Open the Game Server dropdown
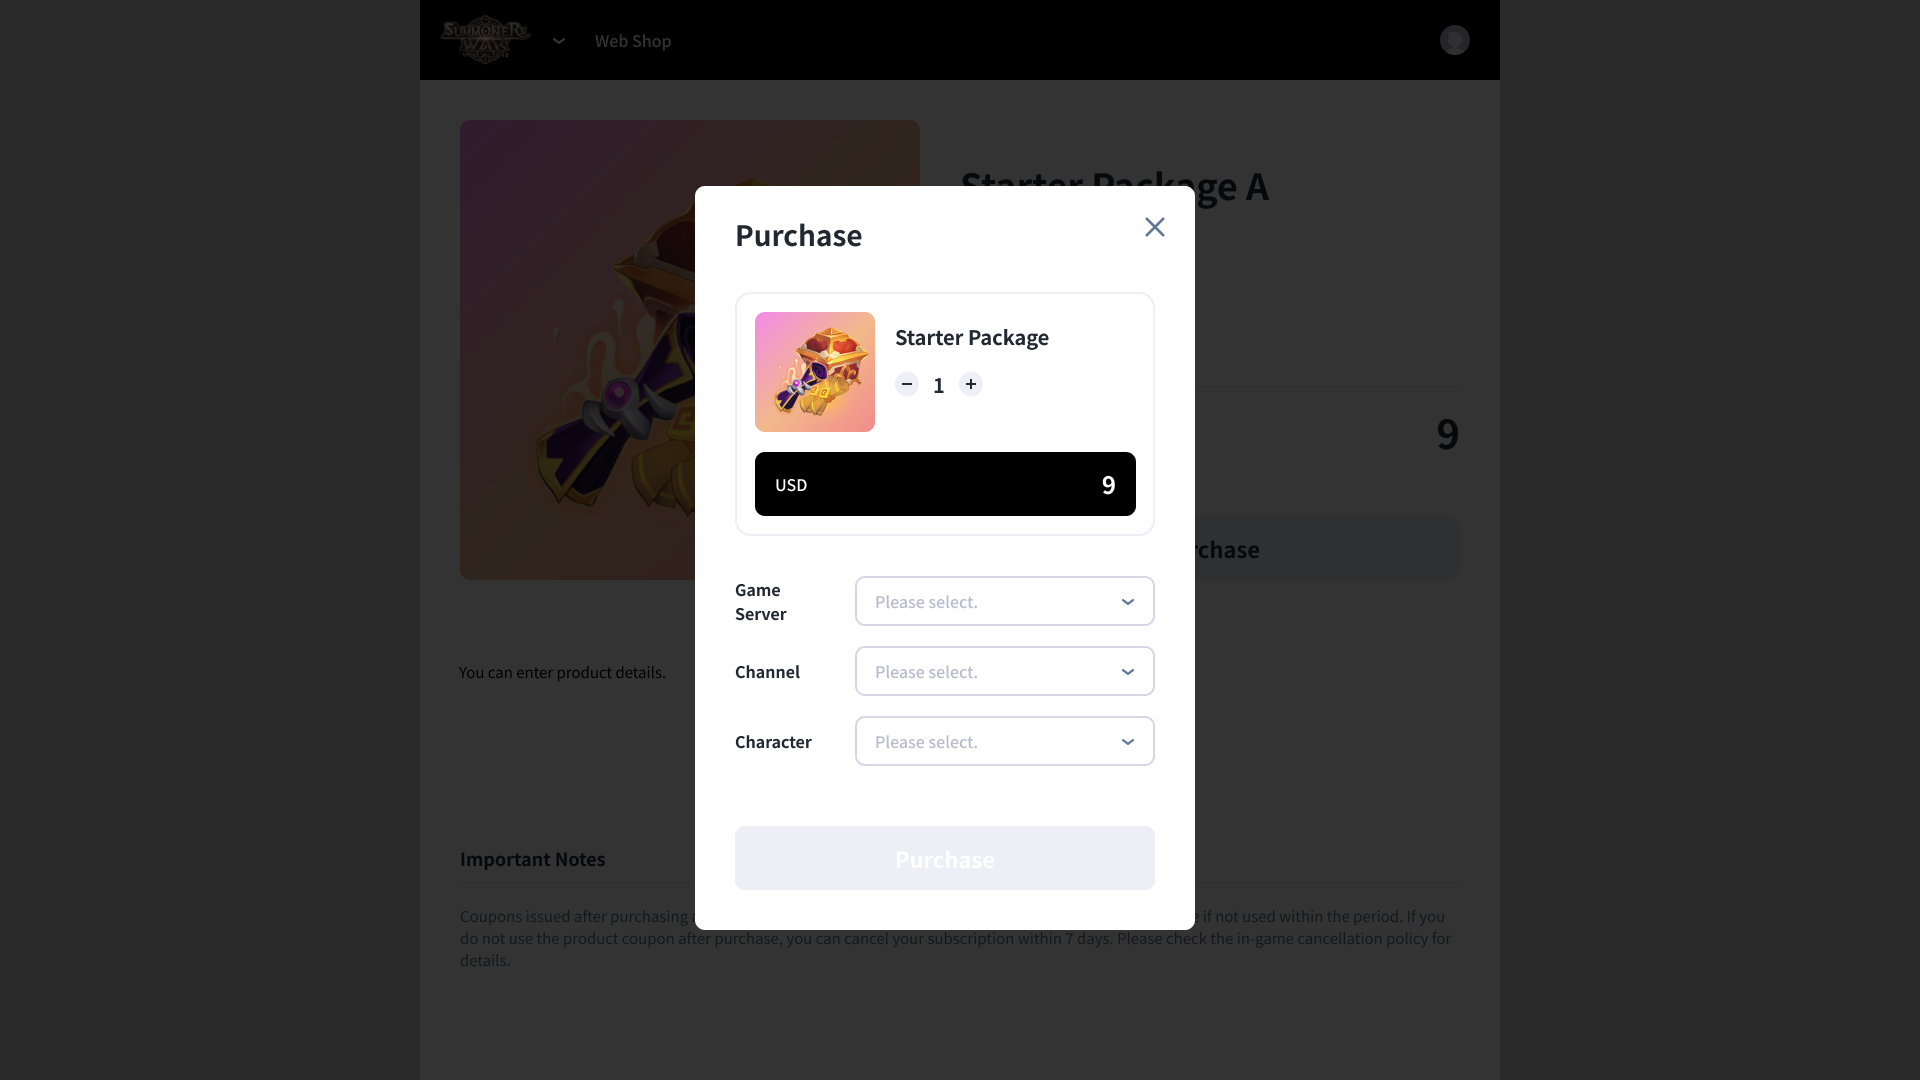This screenshot has height=1080, width=1920. click(1004, 601)
